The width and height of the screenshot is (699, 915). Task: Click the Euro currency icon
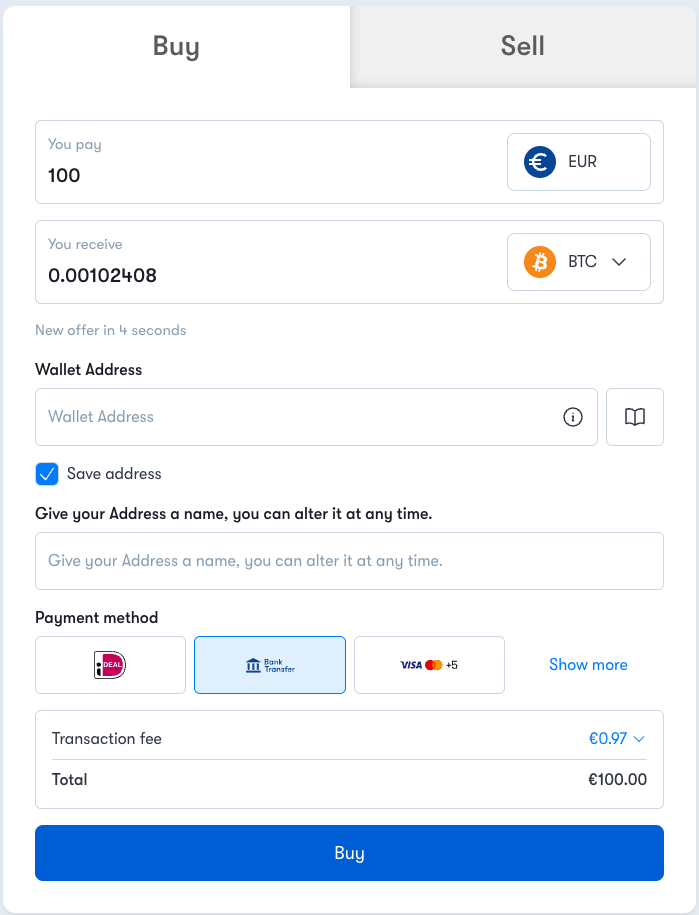(x=540, y=162)
